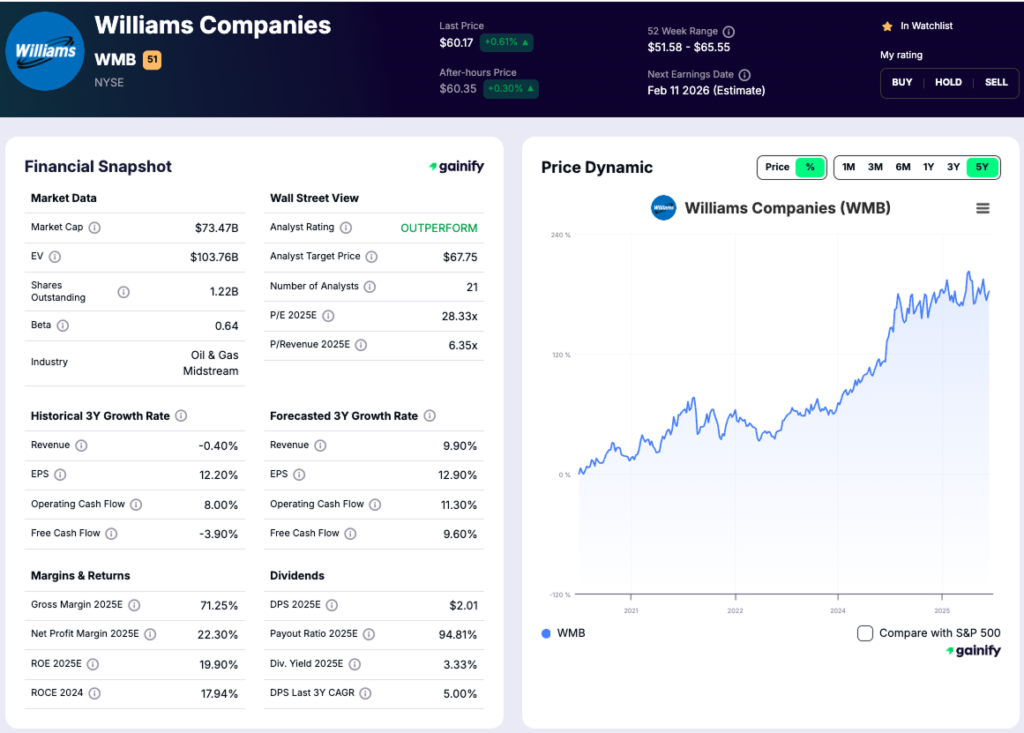Open the Market Cap info tooltip icon
The width and height of the screenshot is (1024, 733).
pyautogui.click(x=96, y=228)
